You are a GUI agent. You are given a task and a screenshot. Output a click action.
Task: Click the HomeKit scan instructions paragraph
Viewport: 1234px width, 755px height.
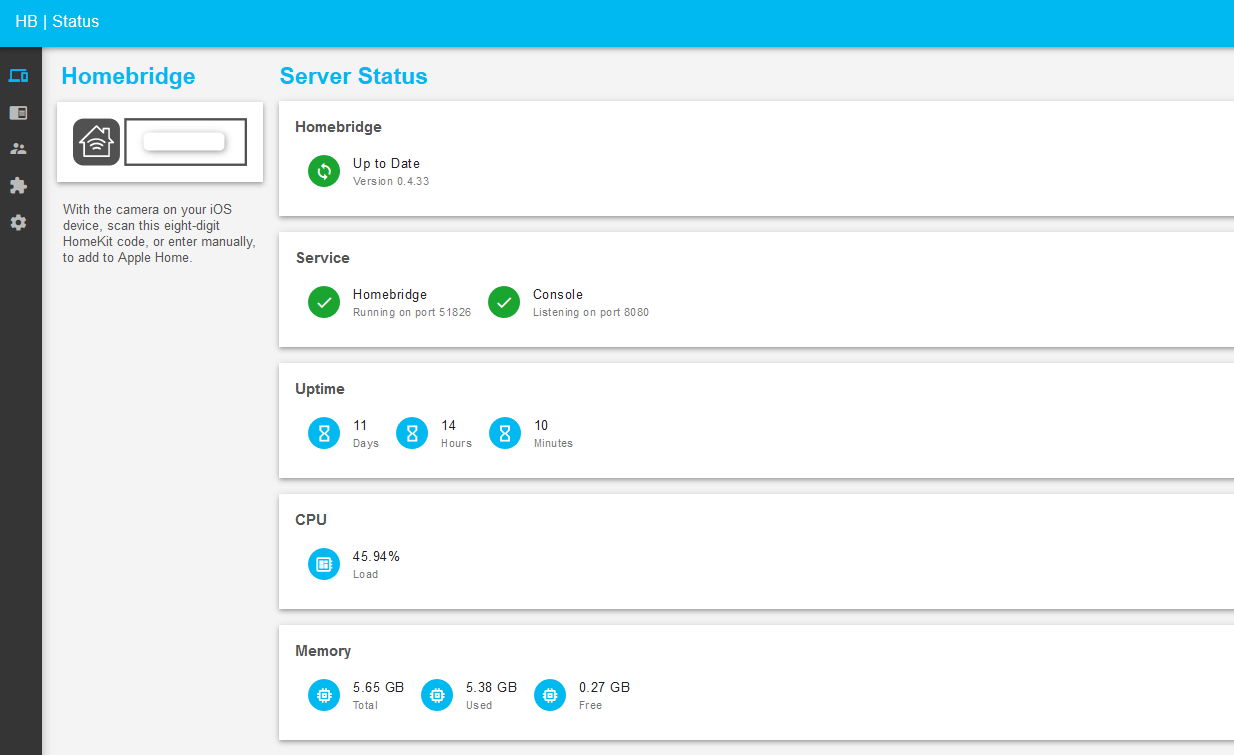coord(159,233)
